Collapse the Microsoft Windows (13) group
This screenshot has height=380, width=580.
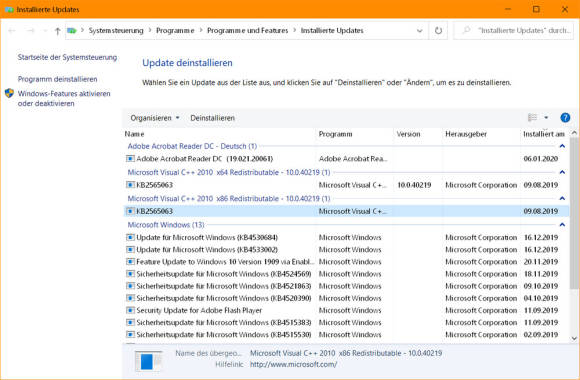point(562,225)
